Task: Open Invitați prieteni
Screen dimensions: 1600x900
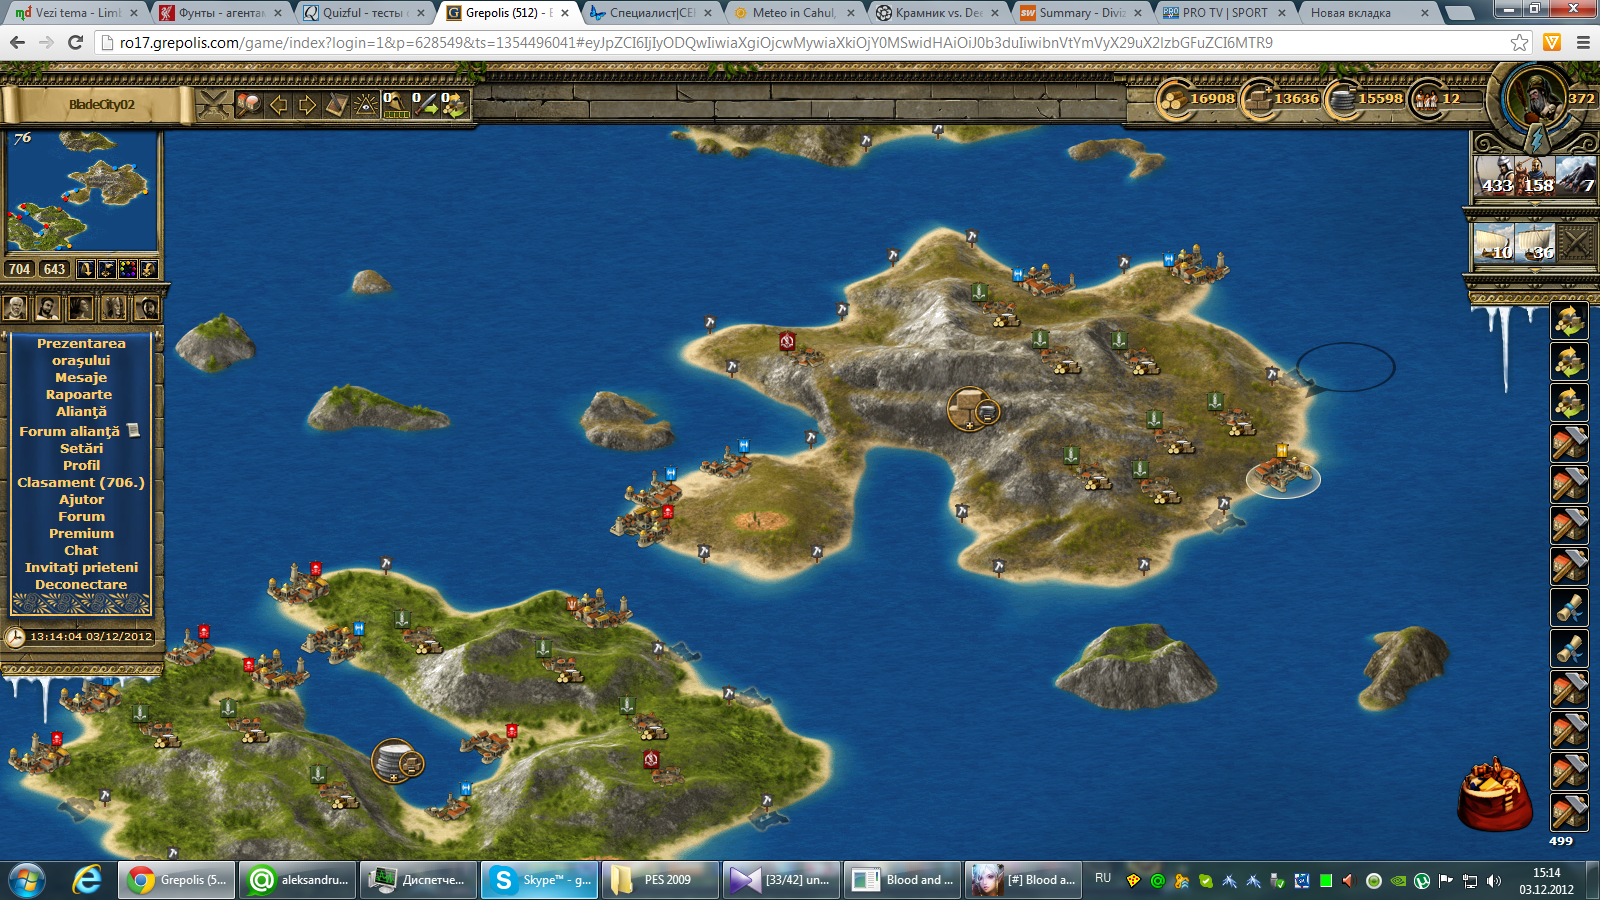Action: 81,568
